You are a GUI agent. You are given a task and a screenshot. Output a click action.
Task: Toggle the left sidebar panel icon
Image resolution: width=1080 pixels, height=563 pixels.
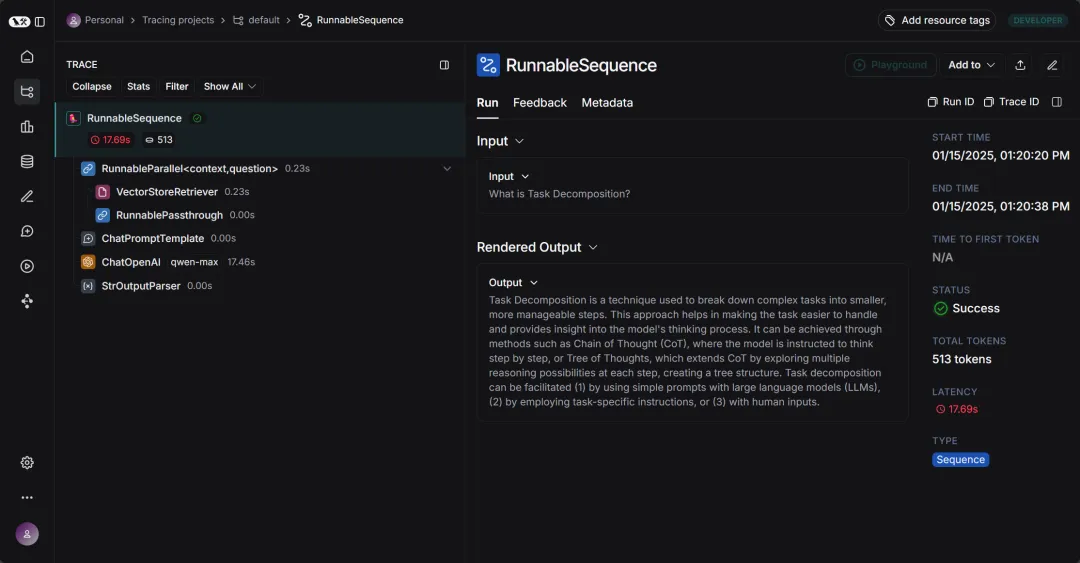click(x=40, y=21)
